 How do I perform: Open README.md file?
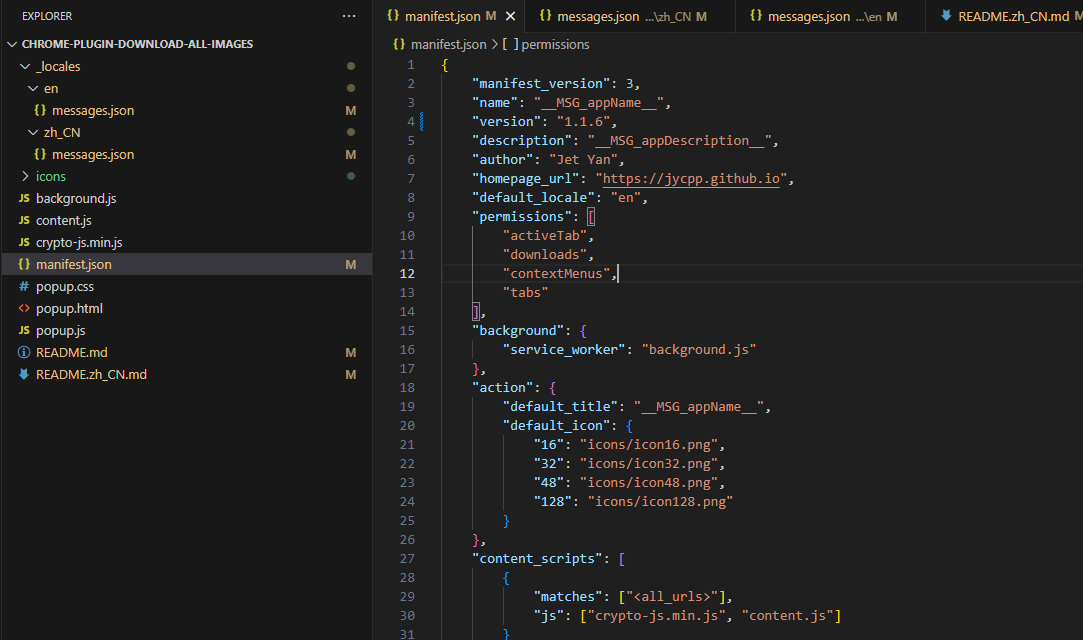click(x=72, y=353)
